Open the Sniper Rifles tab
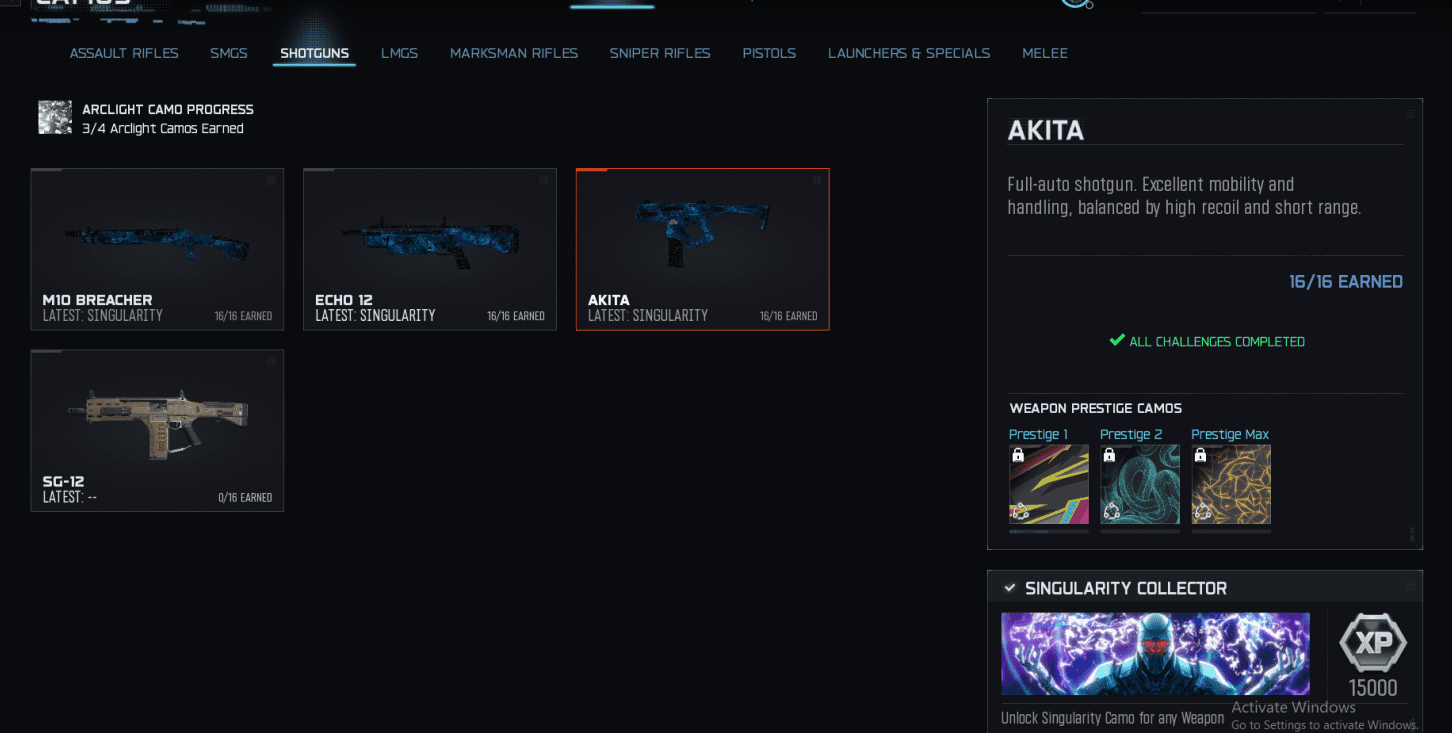Screen dimensions: 1452x733 pyautogui.click(x=660, y=53)
